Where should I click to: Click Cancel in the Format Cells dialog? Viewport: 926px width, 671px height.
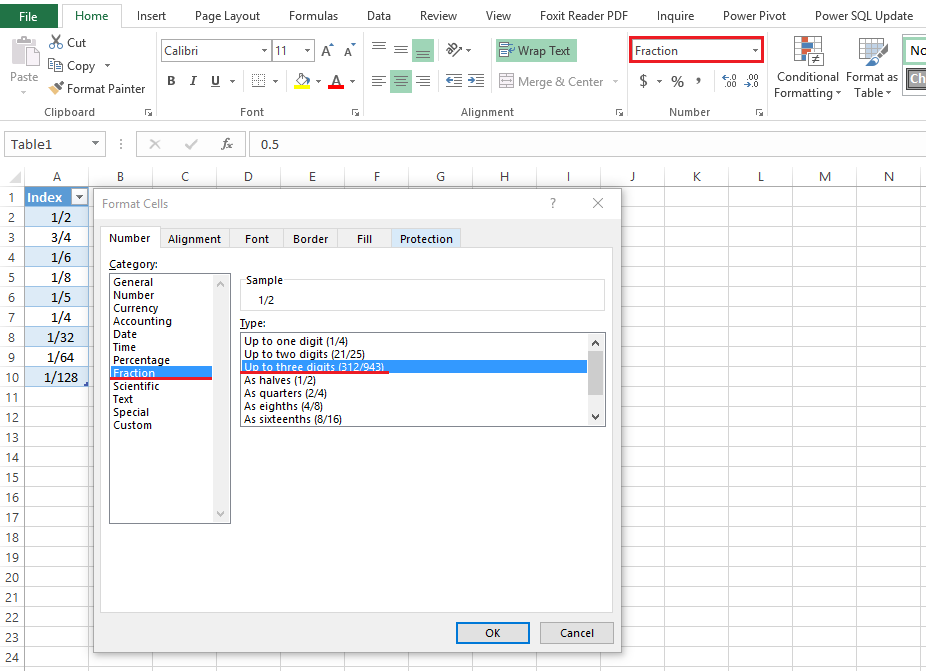[x=576, y=633]
